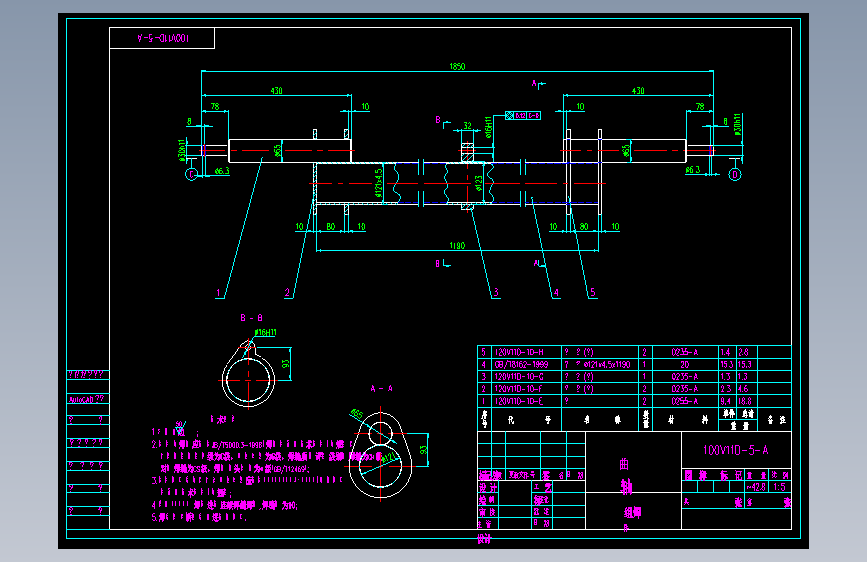Click part callout number 2

[287, 293]
